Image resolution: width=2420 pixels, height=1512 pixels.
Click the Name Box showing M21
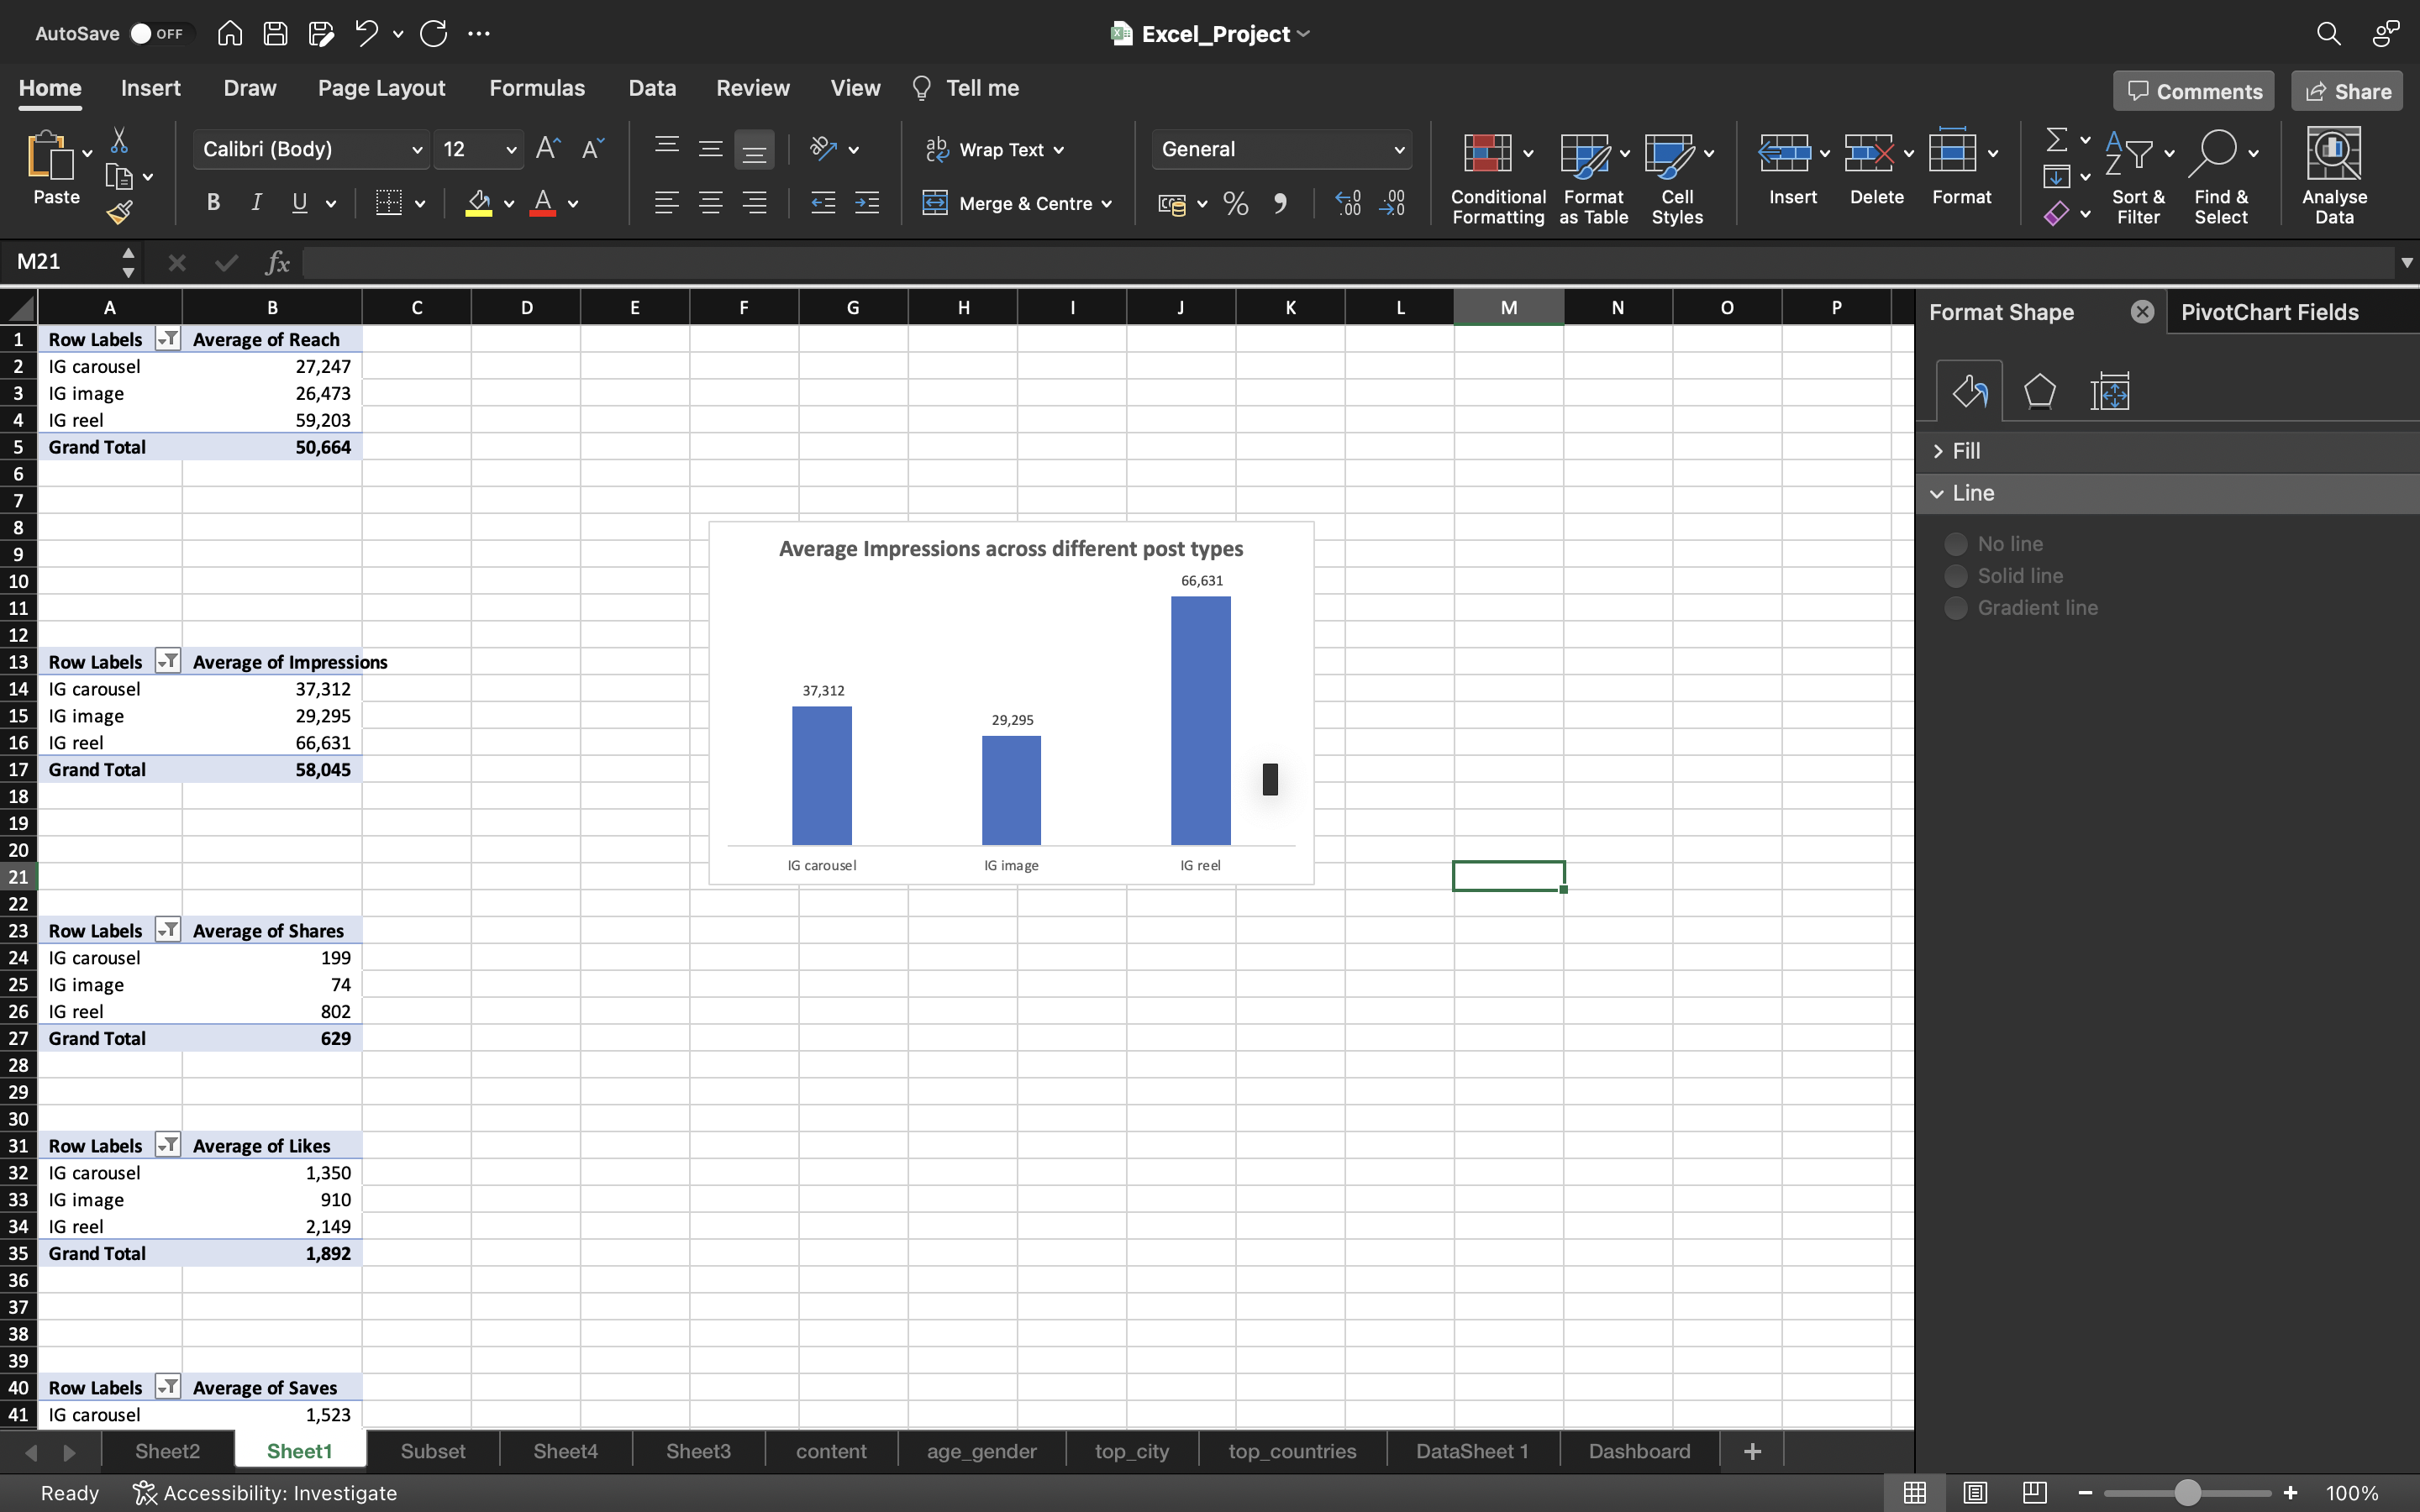64,262
